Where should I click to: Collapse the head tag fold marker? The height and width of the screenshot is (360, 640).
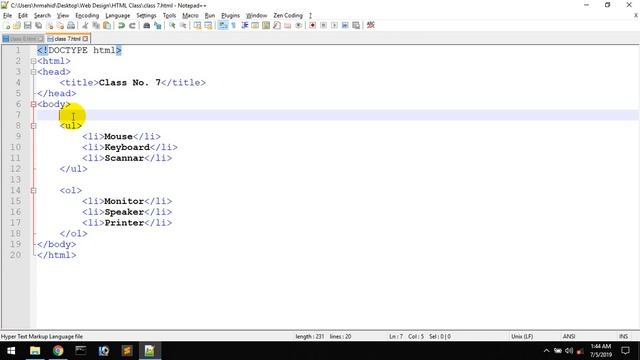point(33,72)
